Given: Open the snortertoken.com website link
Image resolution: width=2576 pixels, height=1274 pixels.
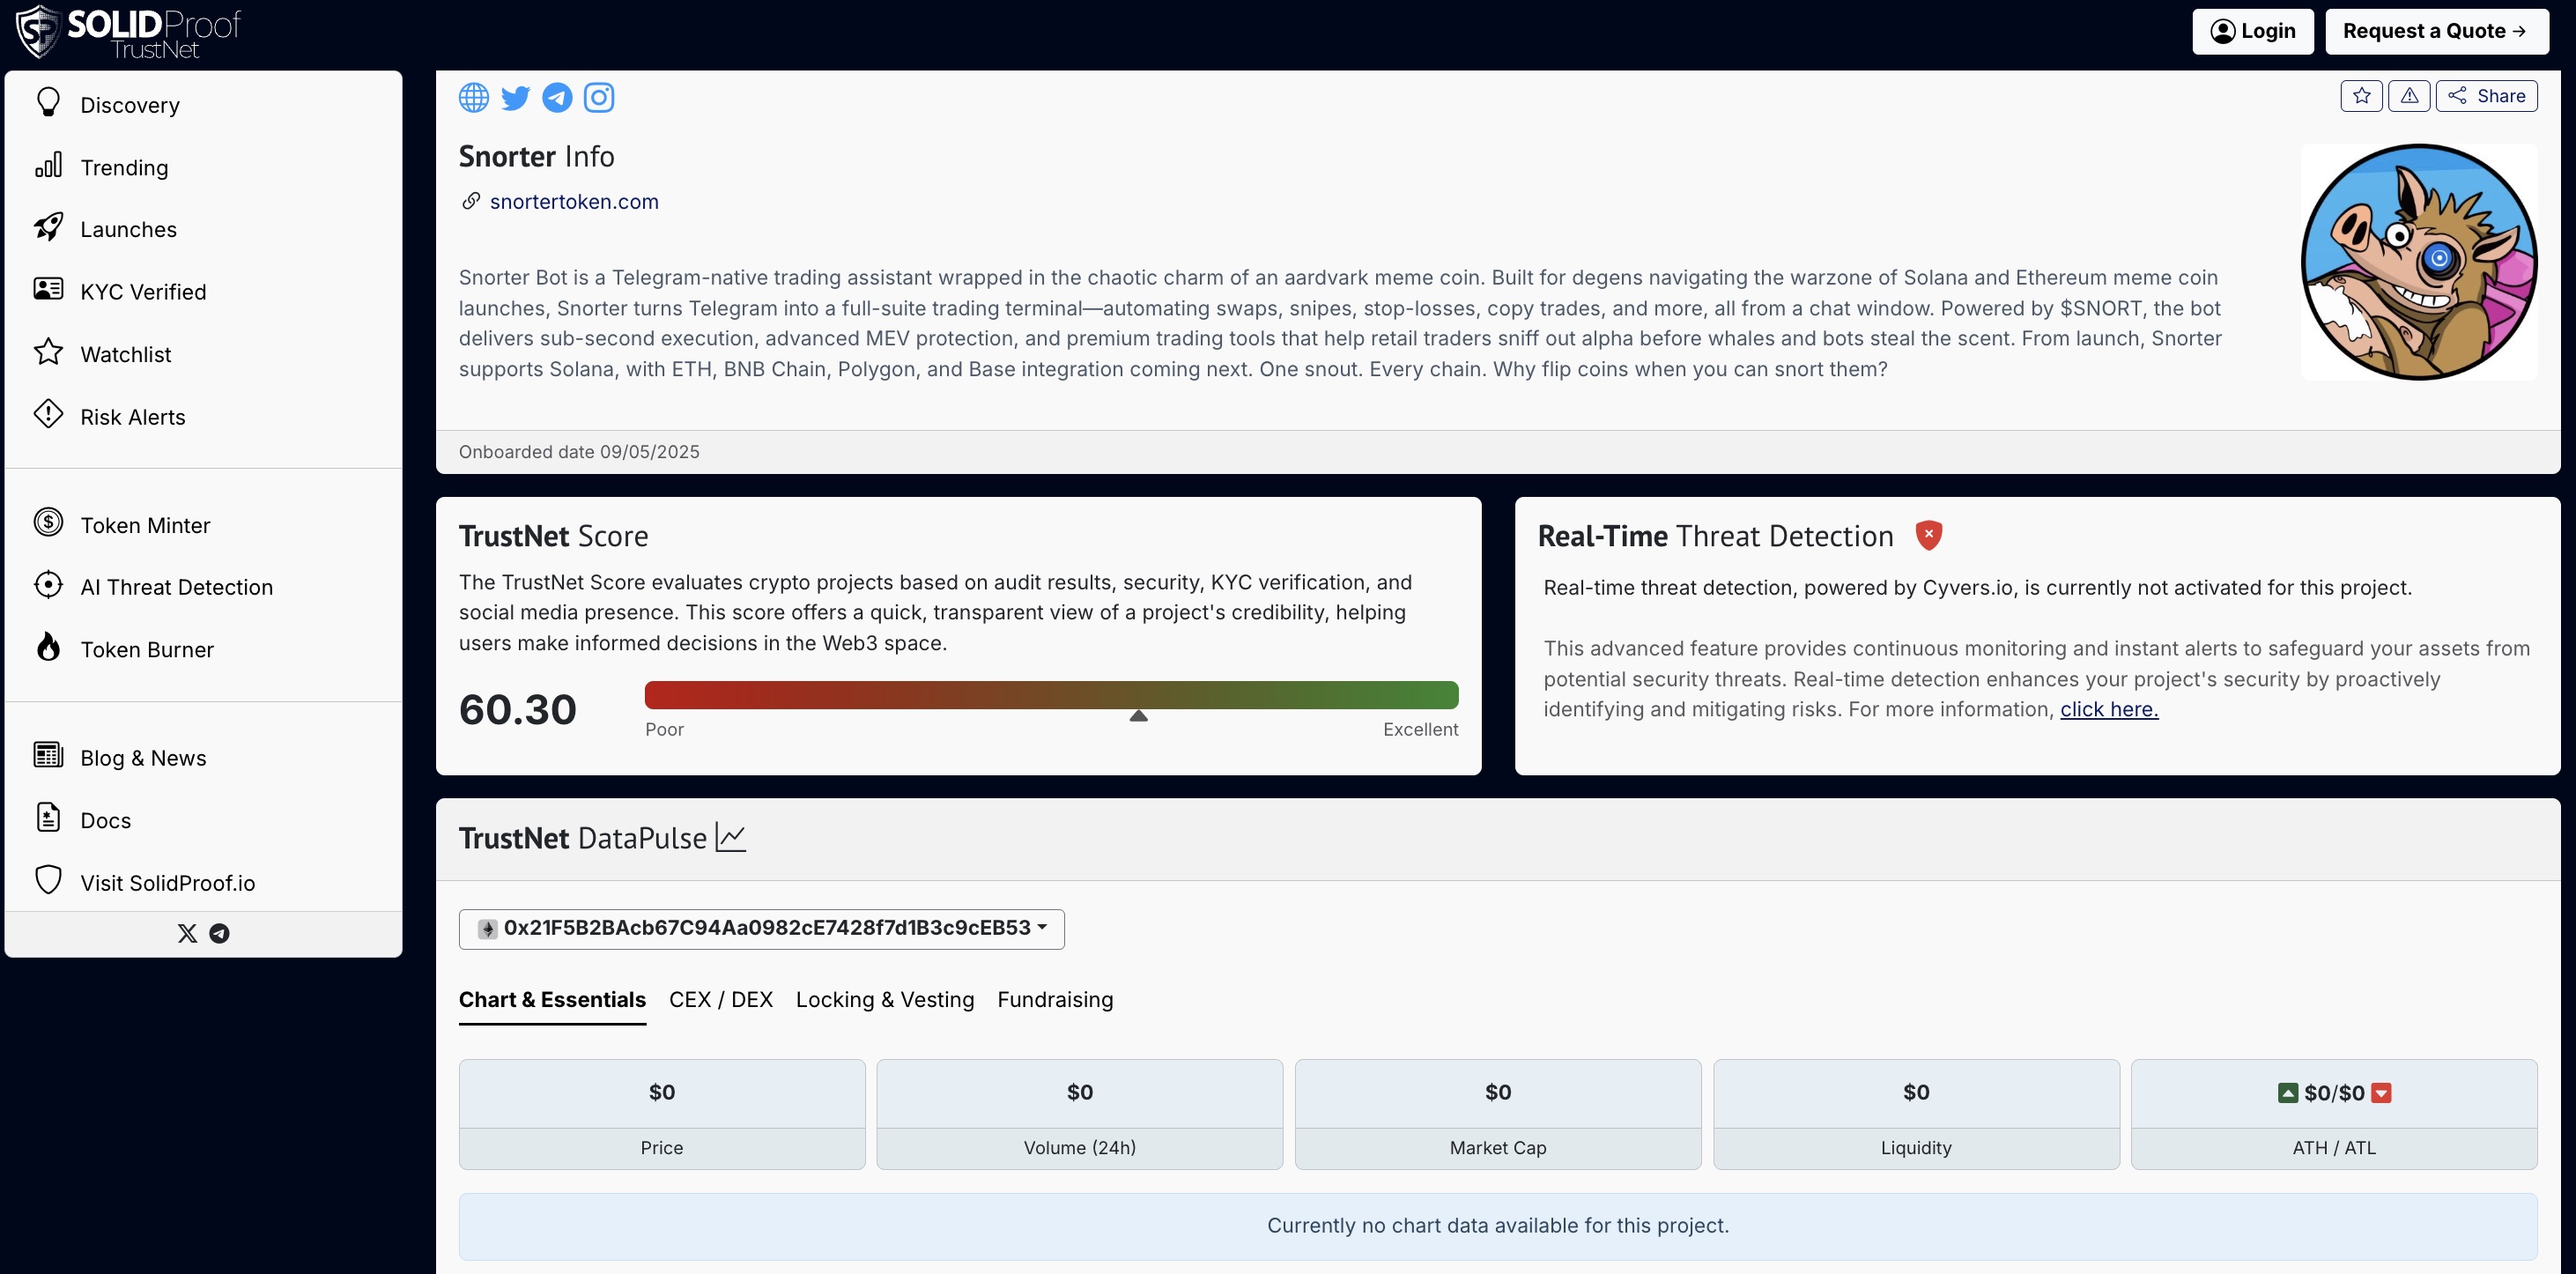Looking at the screenshot, I should click(x=574, y=201).
